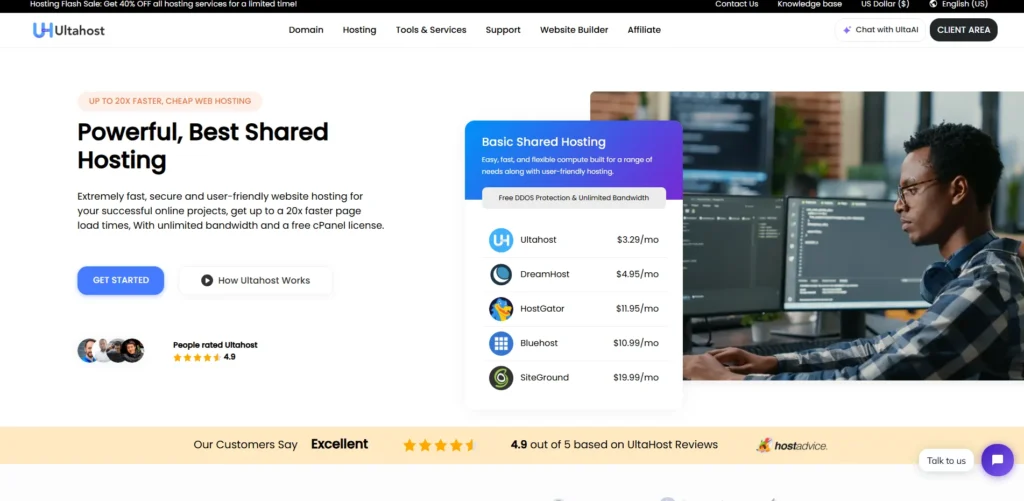Click the $11.95/mo HostGator price
The image size is (1024, 501).
click(637, 309)
